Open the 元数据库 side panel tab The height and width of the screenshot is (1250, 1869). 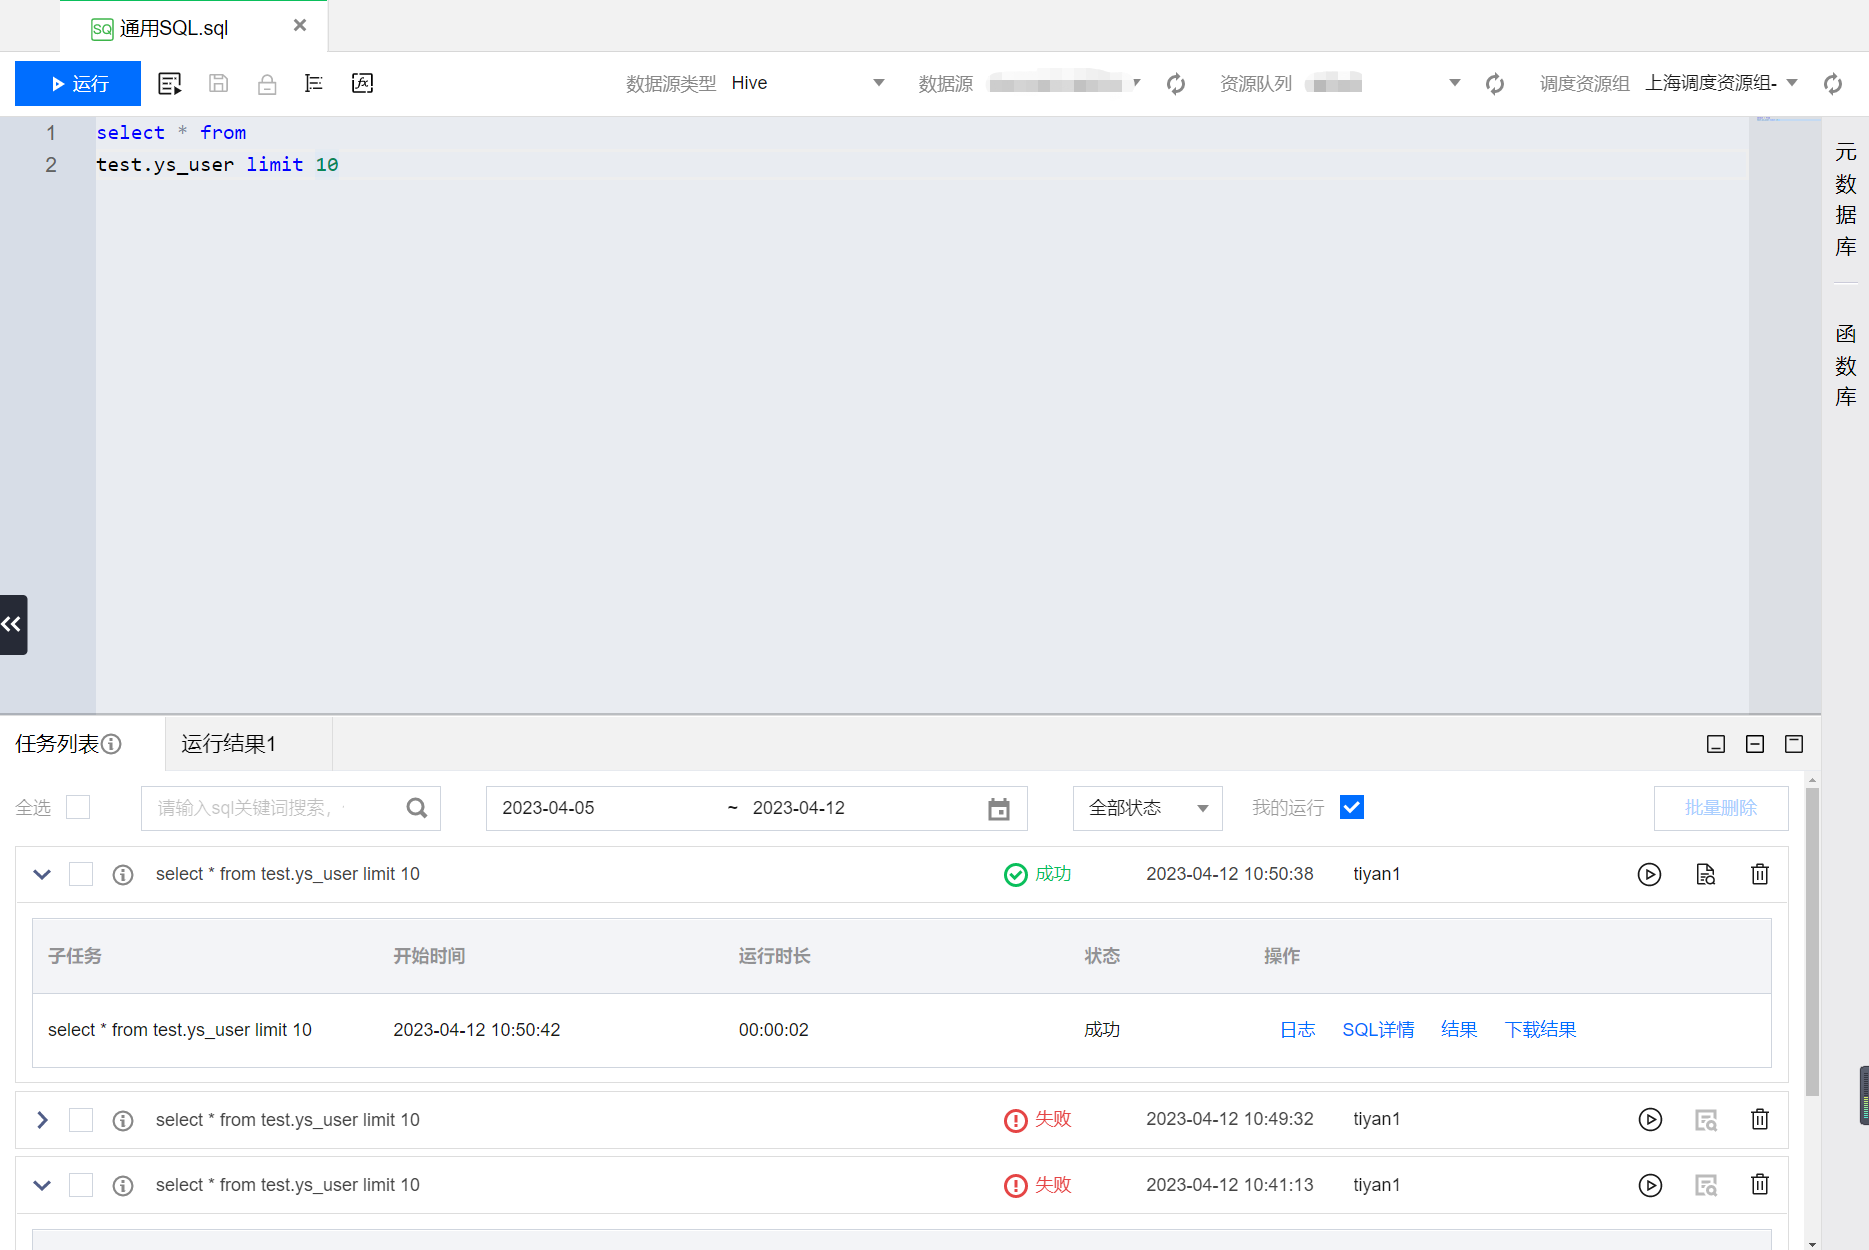(1845, 199)
